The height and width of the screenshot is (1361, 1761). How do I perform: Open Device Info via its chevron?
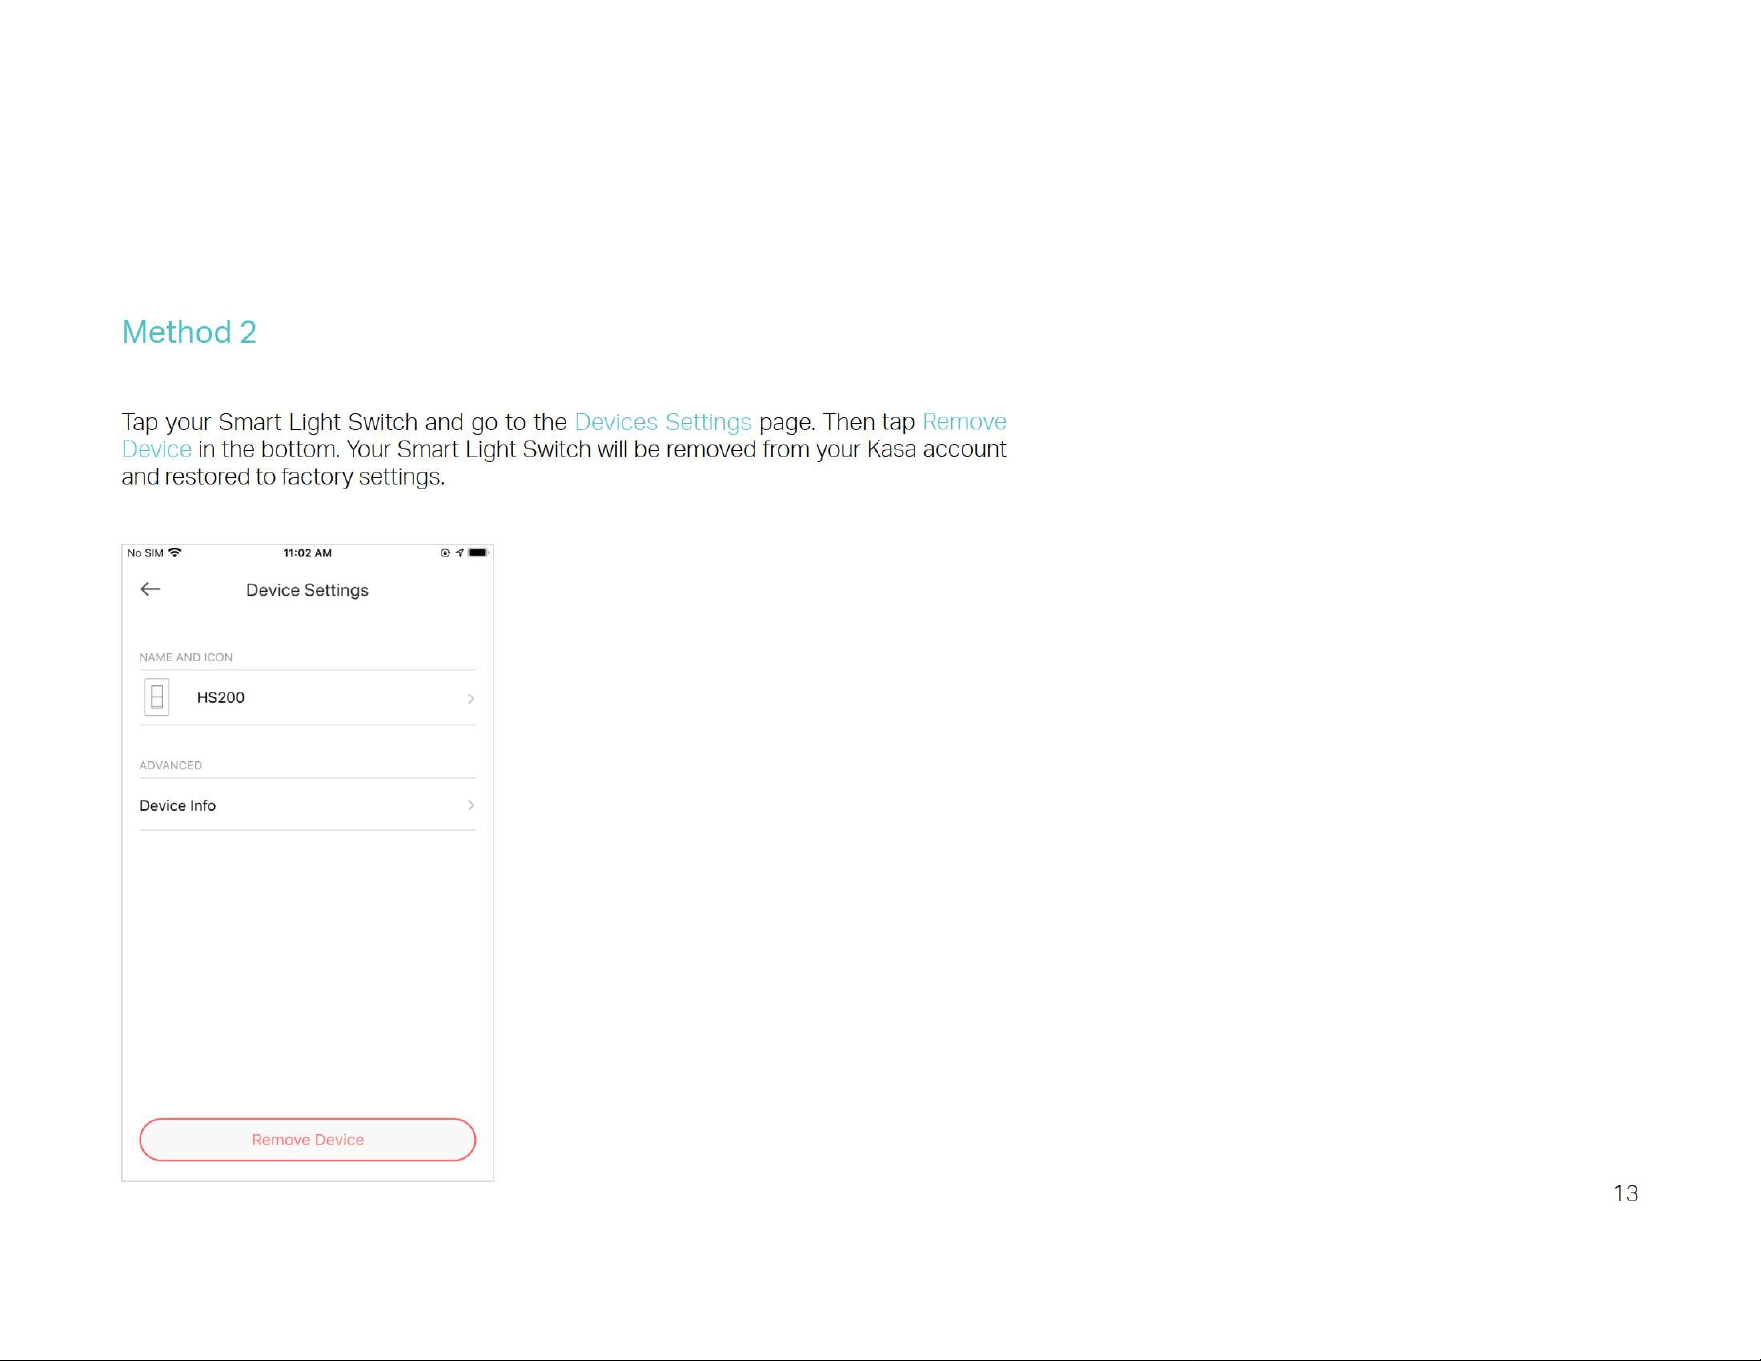tap(471, 805)
